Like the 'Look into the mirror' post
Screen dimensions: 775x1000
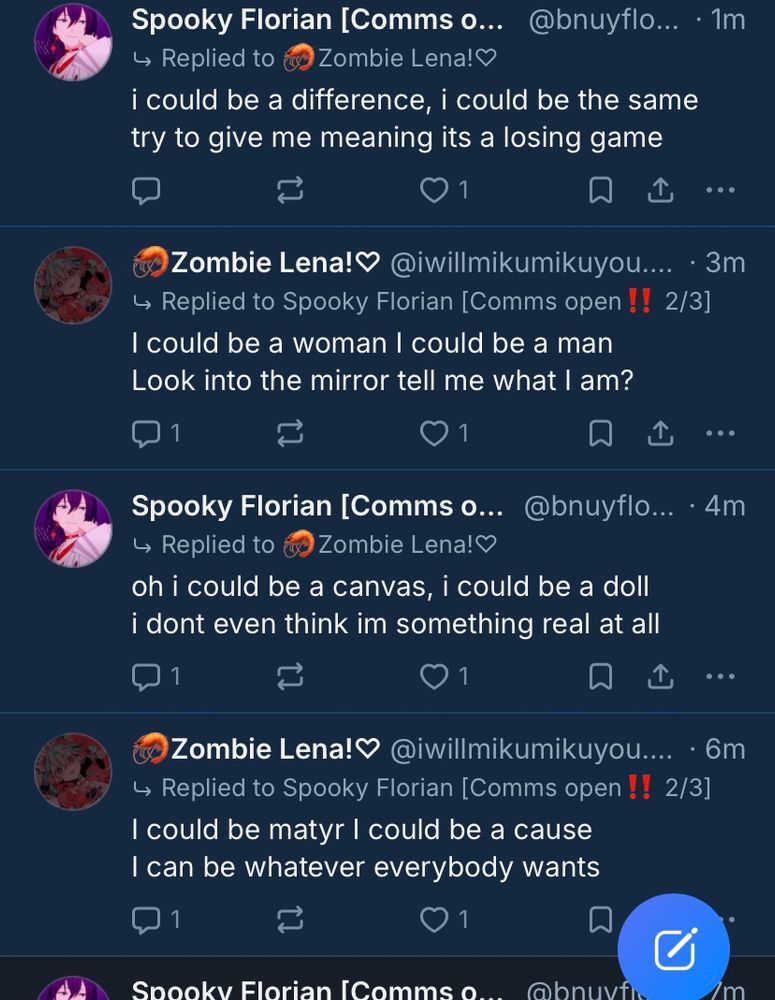coord(434,433)
